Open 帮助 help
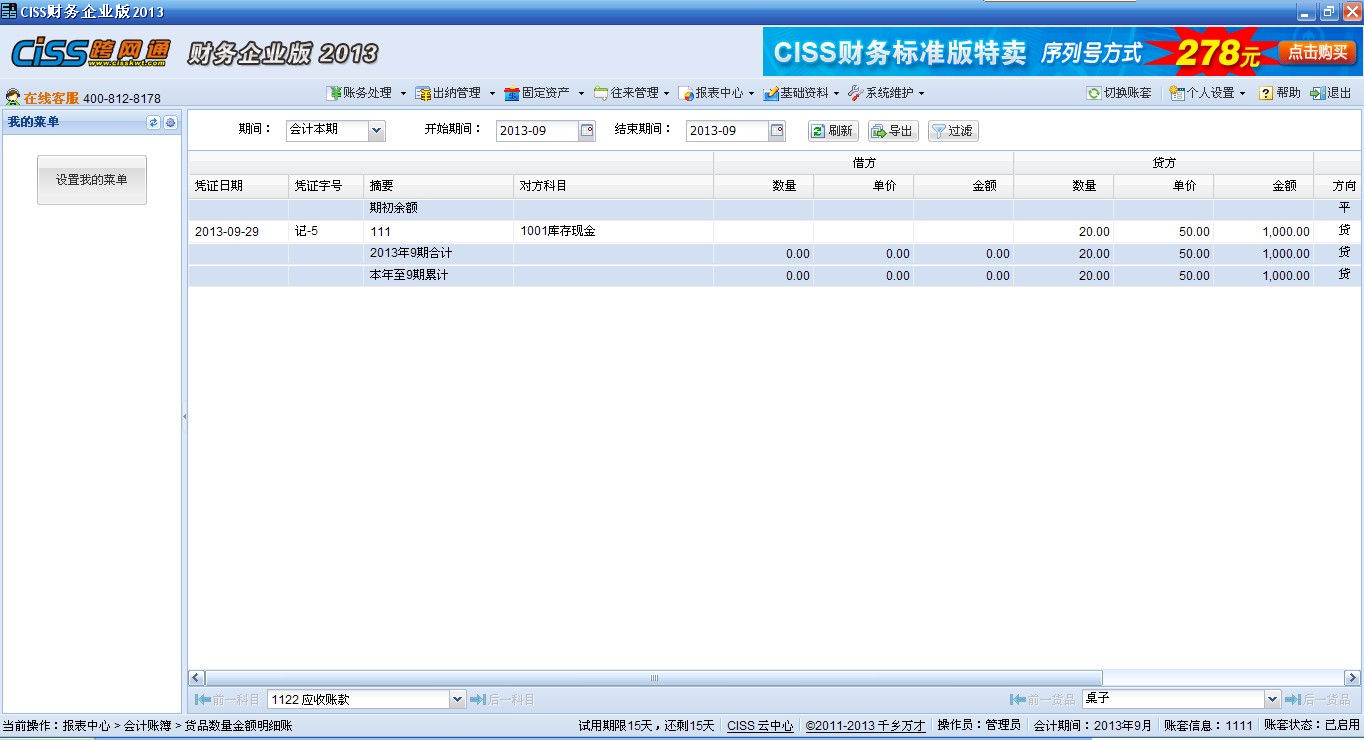 [1279, 93]
